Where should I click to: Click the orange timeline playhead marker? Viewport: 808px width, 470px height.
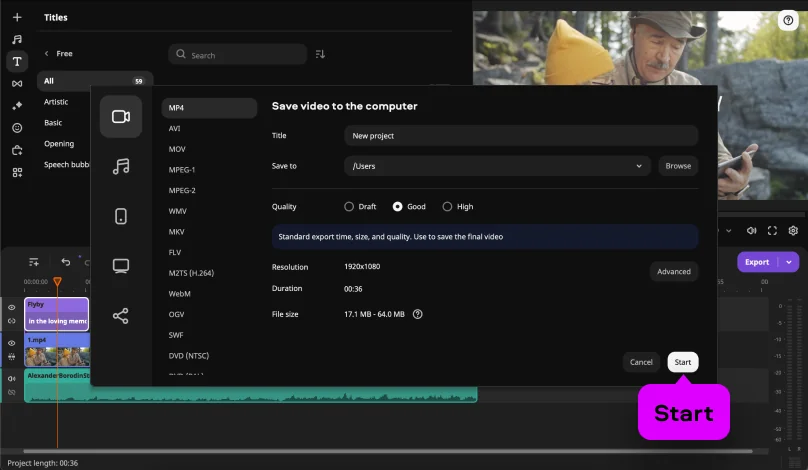57,281
